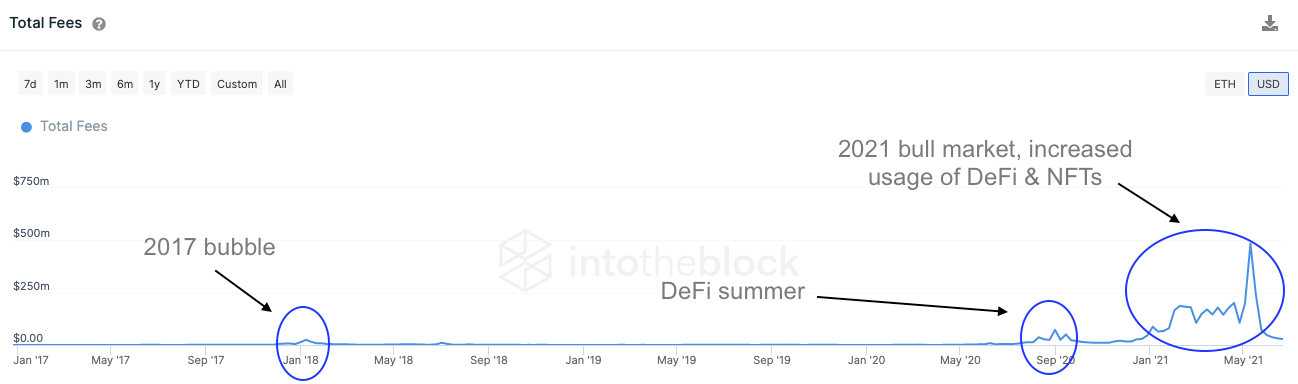1298x384 pixels.
Task: Click the Jan '18 fee spike
Action: [305, 340]
